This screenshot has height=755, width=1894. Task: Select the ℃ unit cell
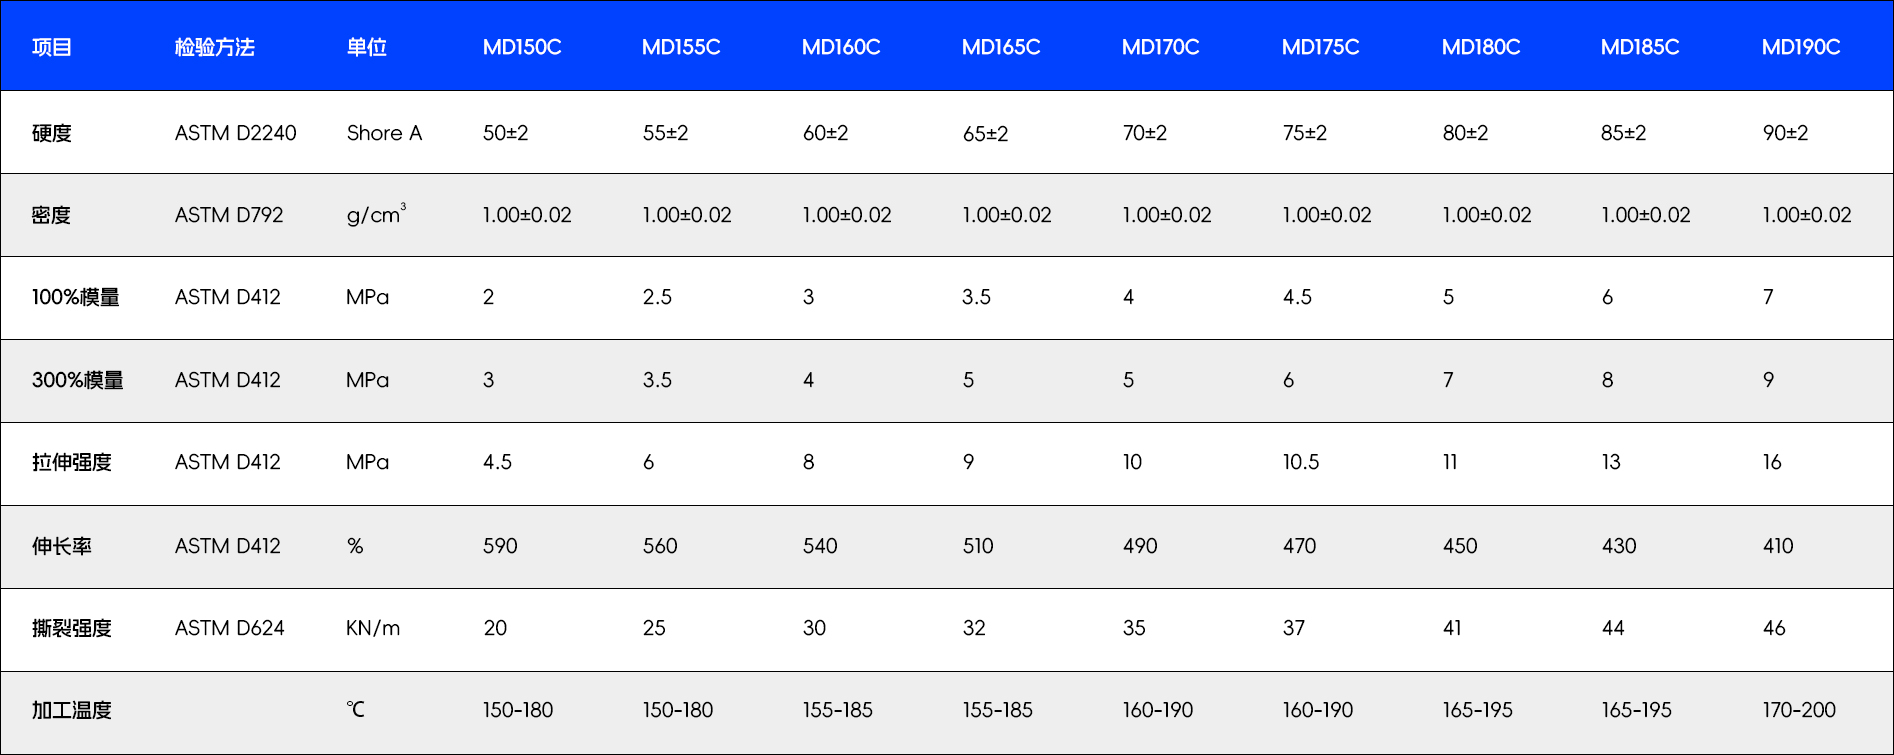click(355, 710)
